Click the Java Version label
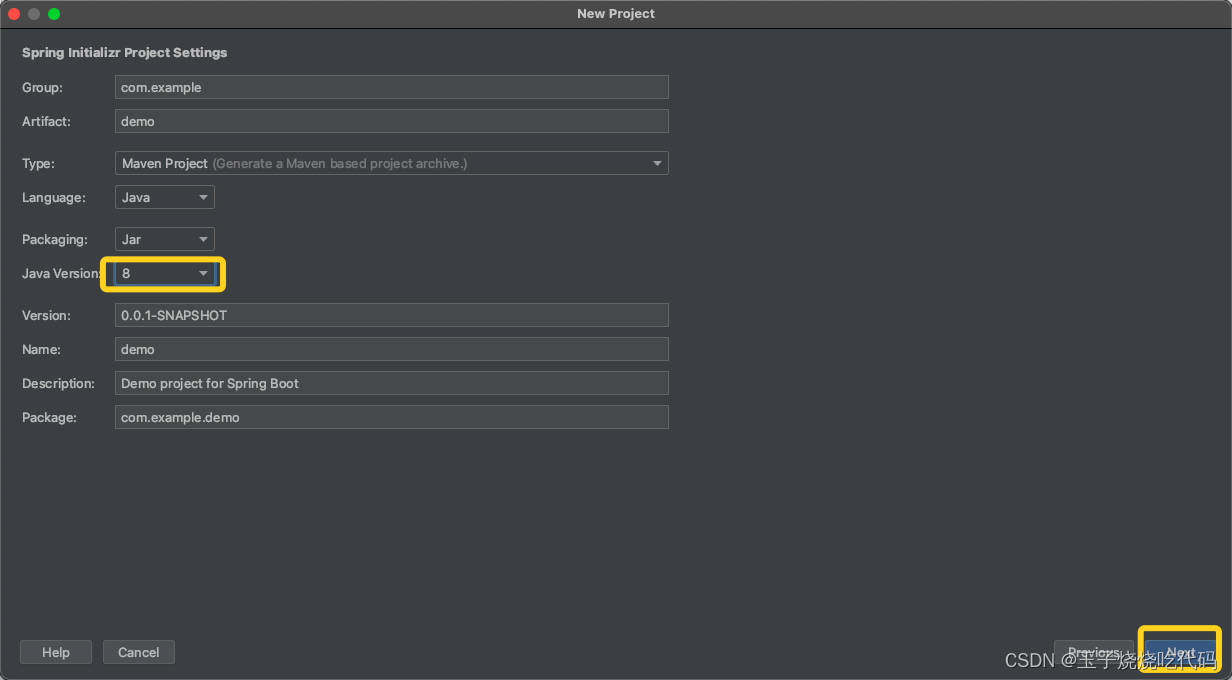1232x680 pixels. (61, 273)
